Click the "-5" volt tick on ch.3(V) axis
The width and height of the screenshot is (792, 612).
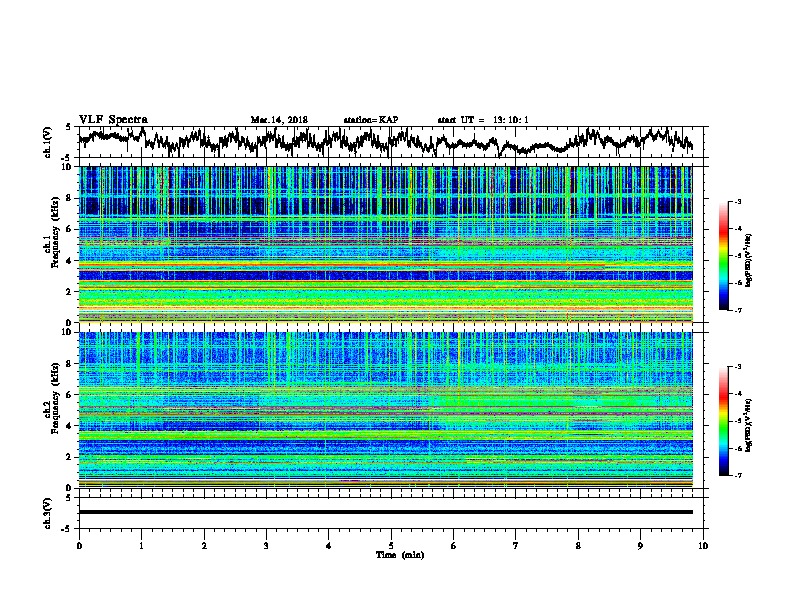(67, 529)
